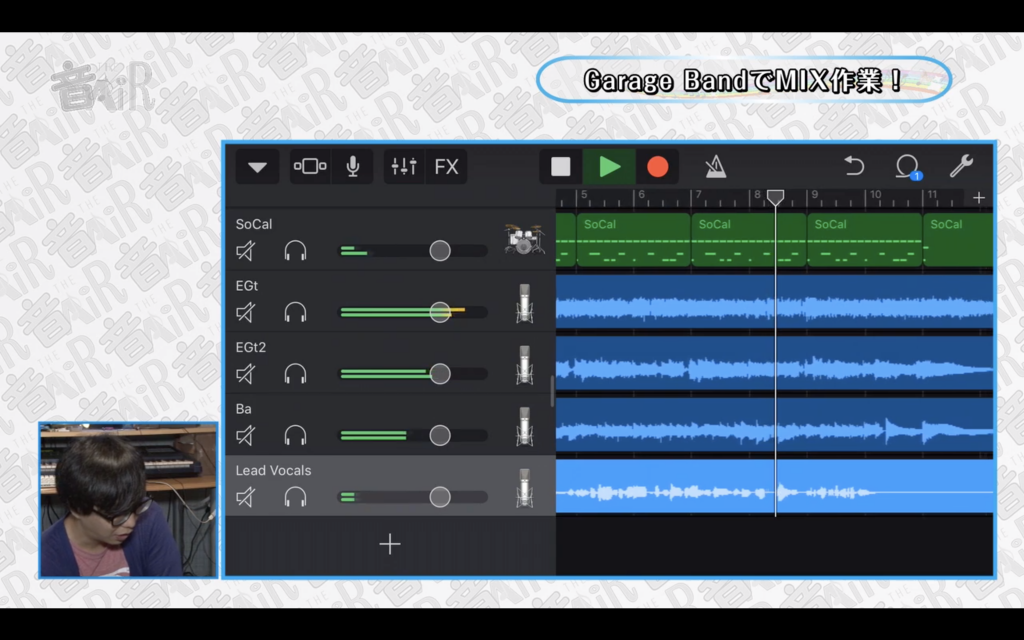Screen dimensions: 1024x640
Task: Click the EGt2 volume slider knob
Action: (x=440, y=374)
